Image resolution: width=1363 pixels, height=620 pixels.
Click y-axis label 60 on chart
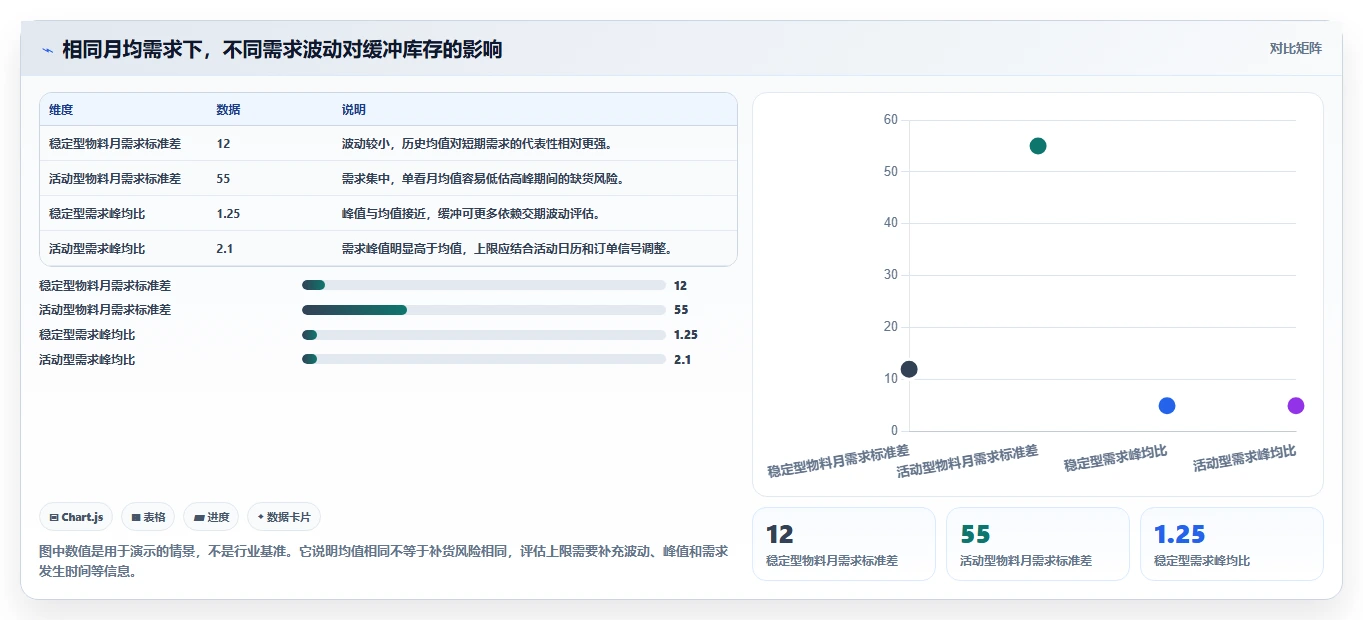pyautogui.click(x=891, y=120)
